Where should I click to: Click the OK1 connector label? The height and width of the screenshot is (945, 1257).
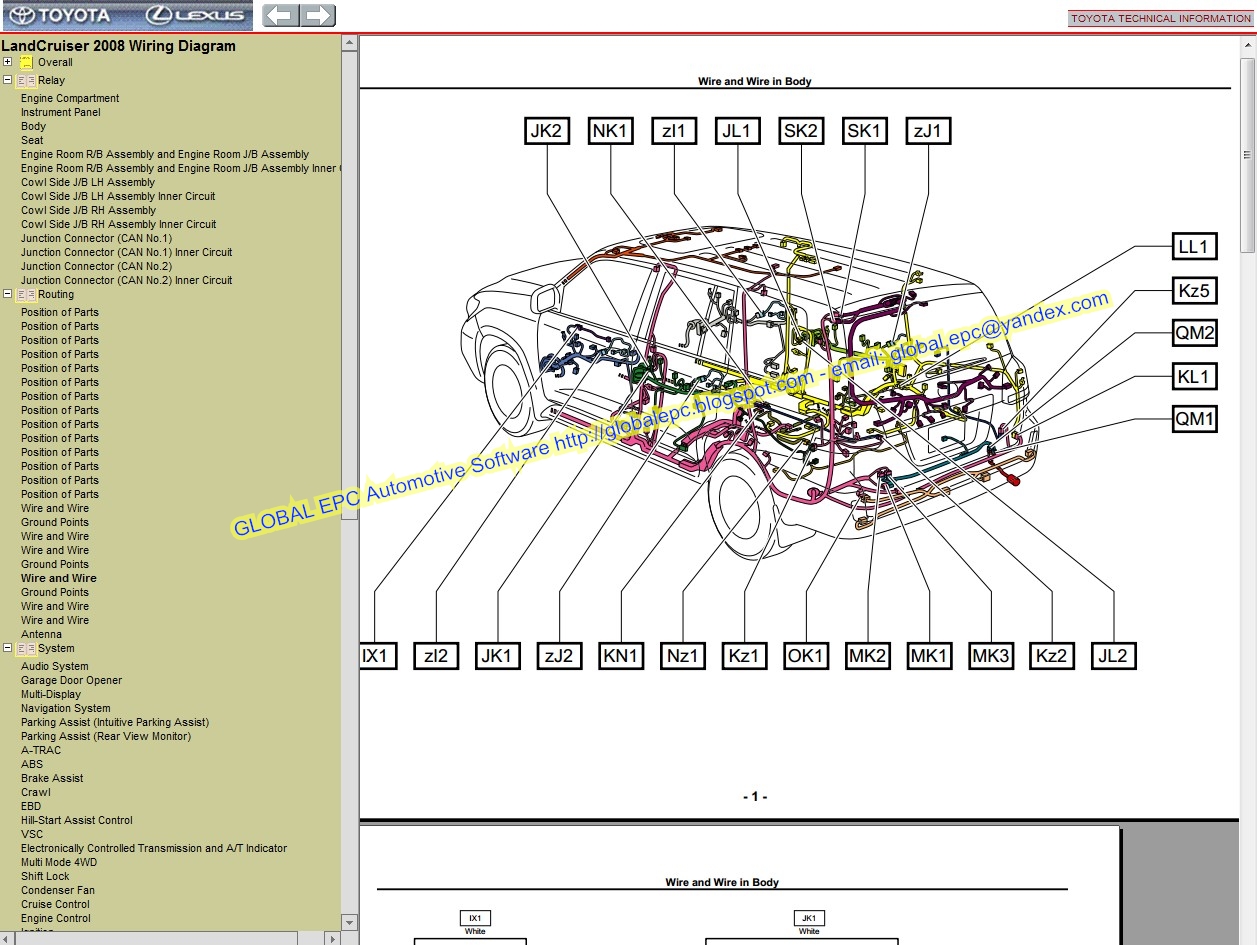(x=805, y=656)
